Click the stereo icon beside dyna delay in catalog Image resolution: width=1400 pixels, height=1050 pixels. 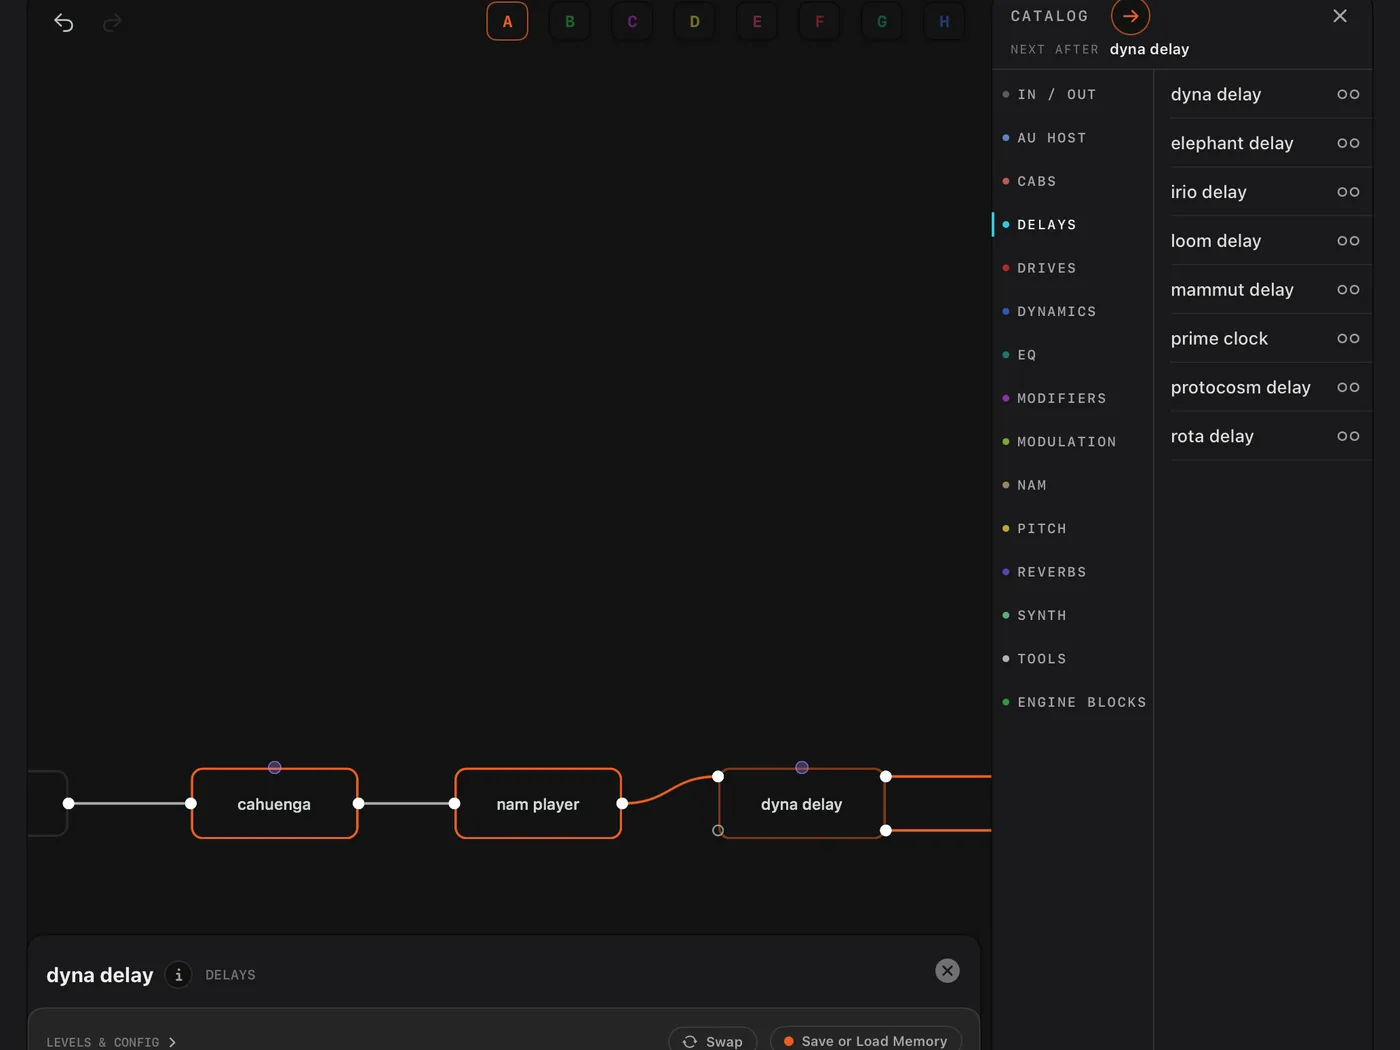[1348, 94]
